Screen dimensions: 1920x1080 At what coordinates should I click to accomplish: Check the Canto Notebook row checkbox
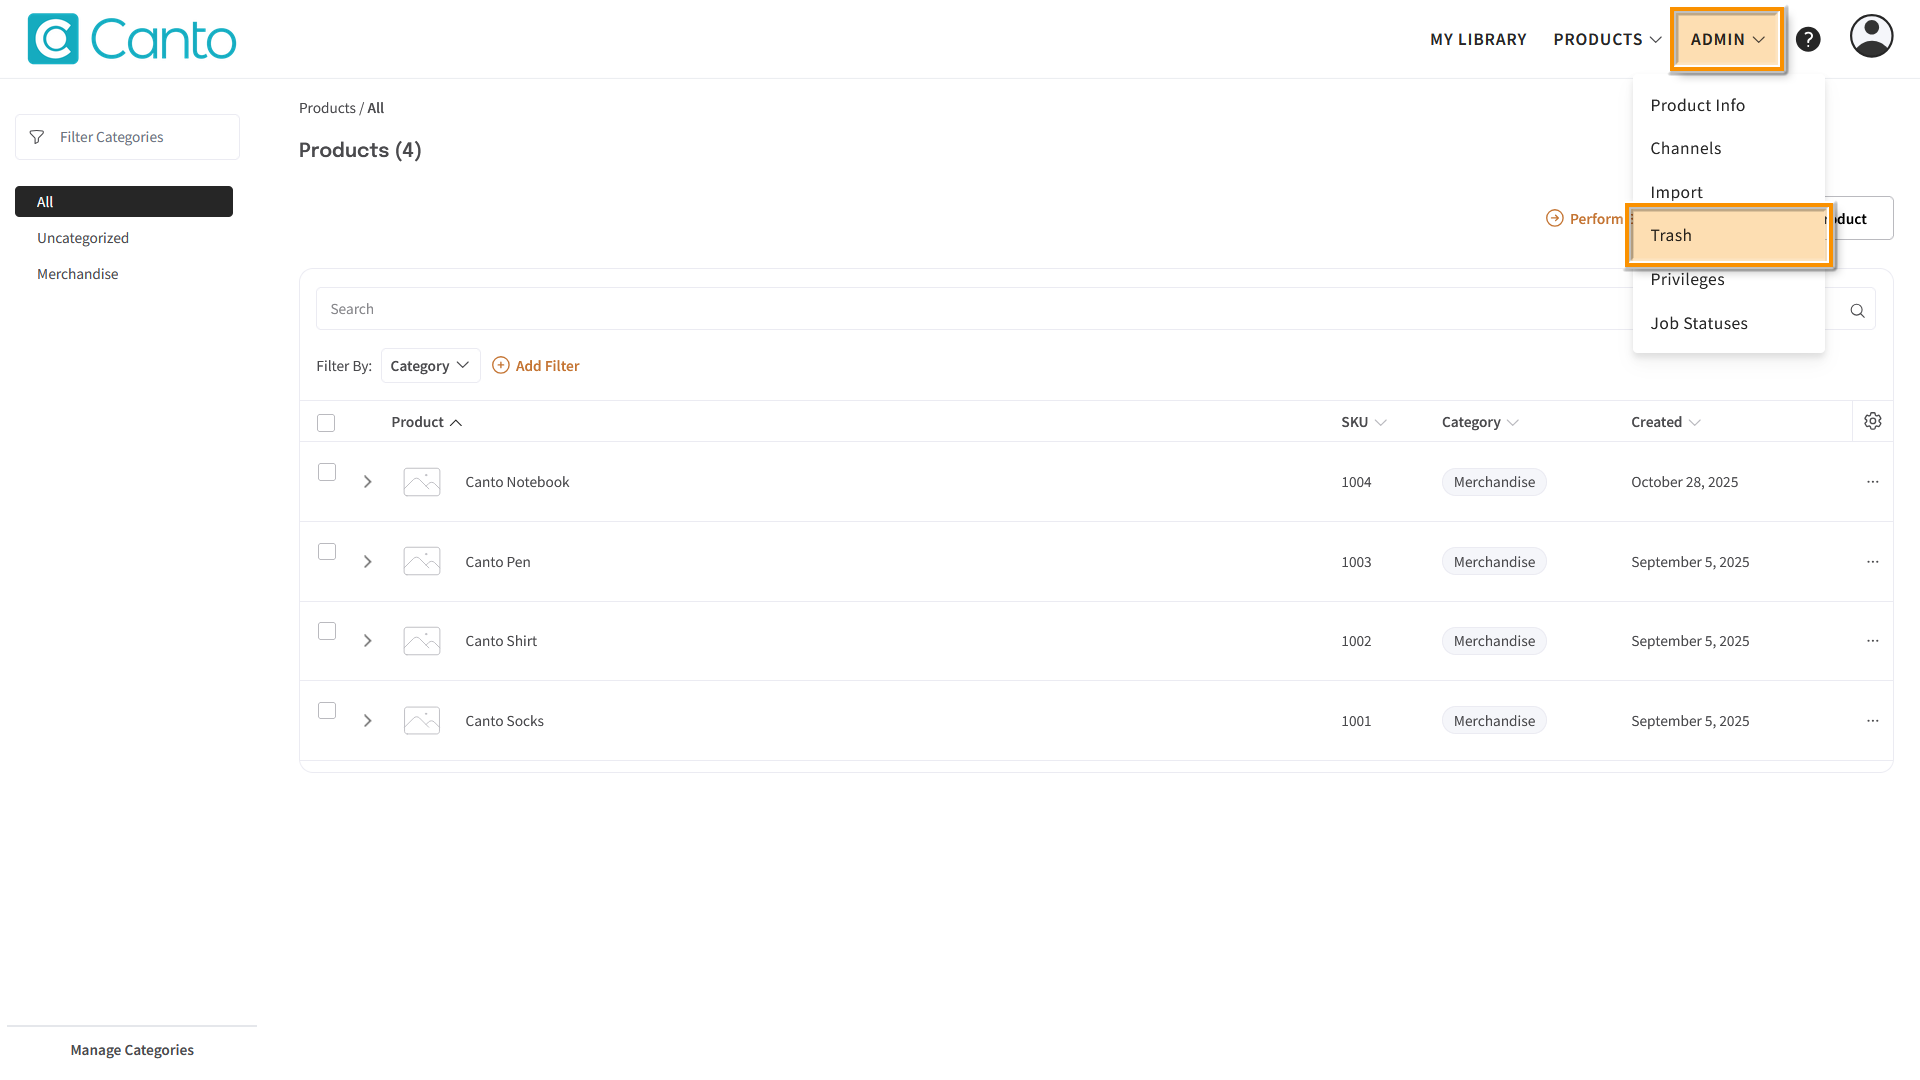click(x=327, y=472)
